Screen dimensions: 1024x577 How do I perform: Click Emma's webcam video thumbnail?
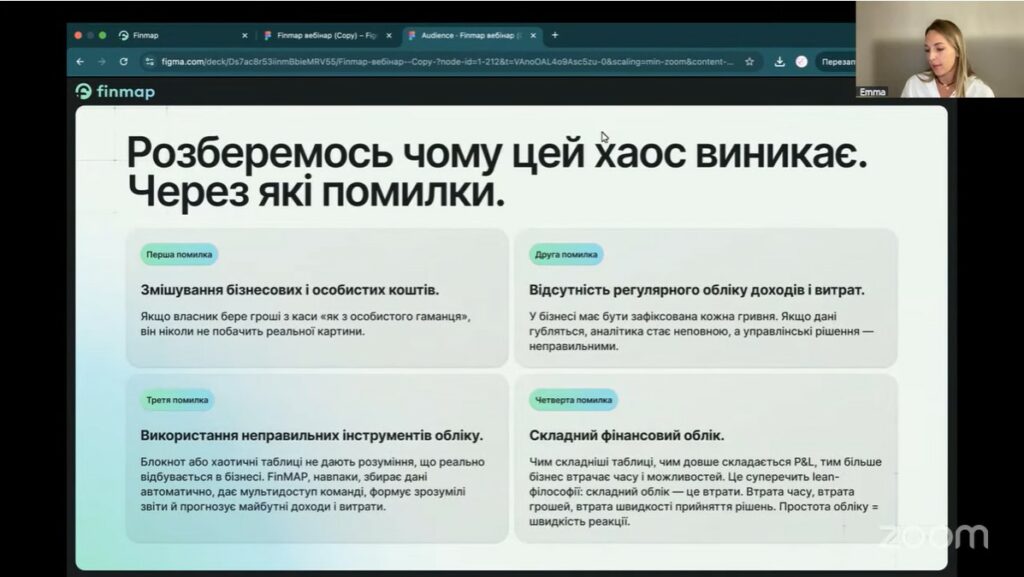(x=939, y=50)
